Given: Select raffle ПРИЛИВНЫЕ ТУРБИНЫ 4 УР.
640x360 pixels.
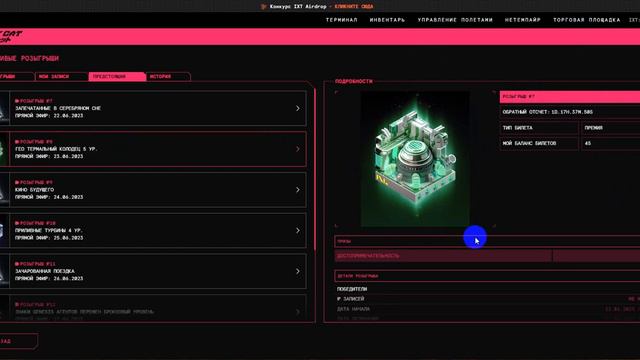Looking at the screenshot, I should pyautogui.click(x=49, y=231).
